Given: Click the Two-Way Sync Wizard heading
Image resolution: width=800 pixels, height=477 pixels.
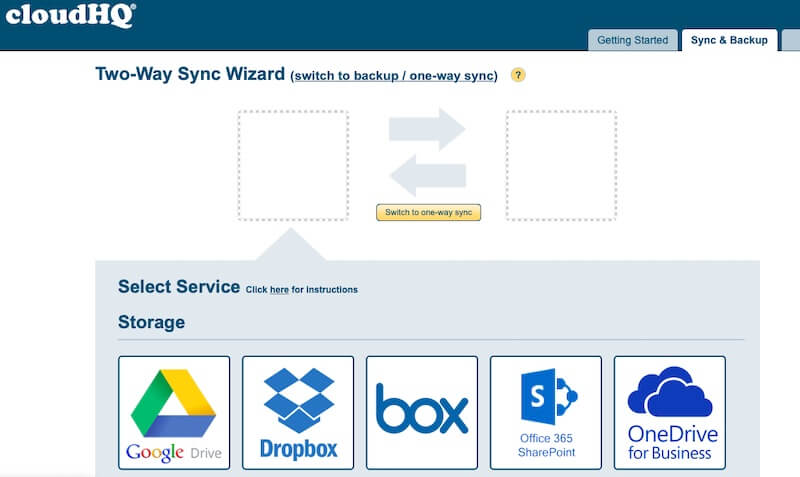Looking at the screenshot, I should [190, 74].
